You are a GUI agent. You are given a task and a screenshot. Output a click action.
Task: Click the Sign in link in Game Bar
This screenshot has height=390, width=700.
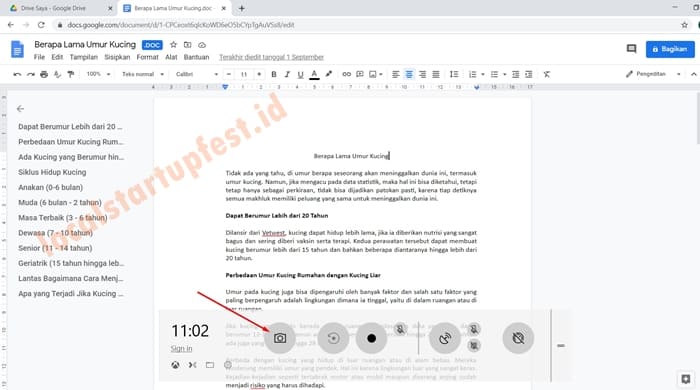point(181,349)
